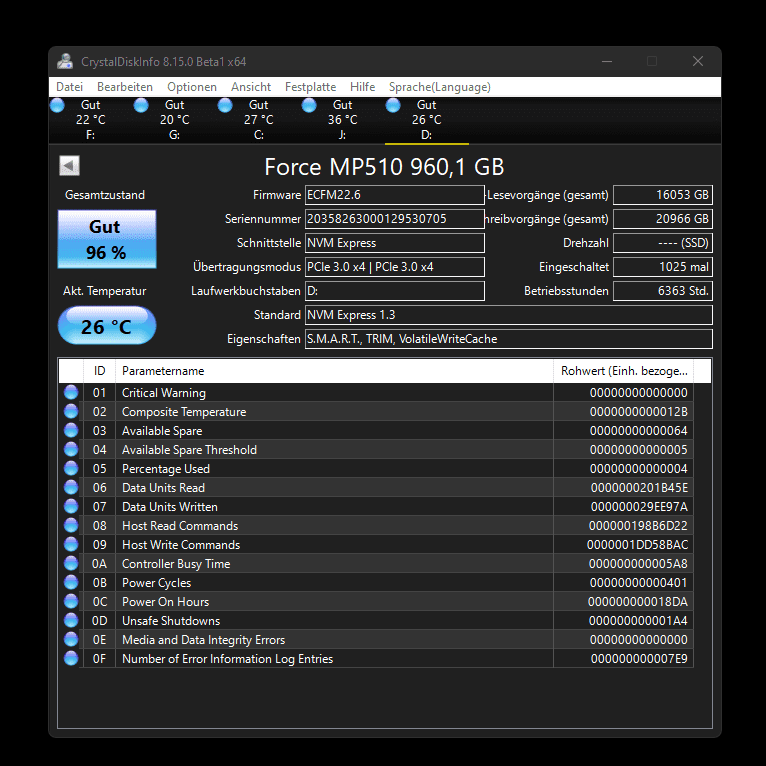The height and width of the screenshot is (766, 766).
Task: Click the status orb for Critical Warning row
Action: click(71, 392)
